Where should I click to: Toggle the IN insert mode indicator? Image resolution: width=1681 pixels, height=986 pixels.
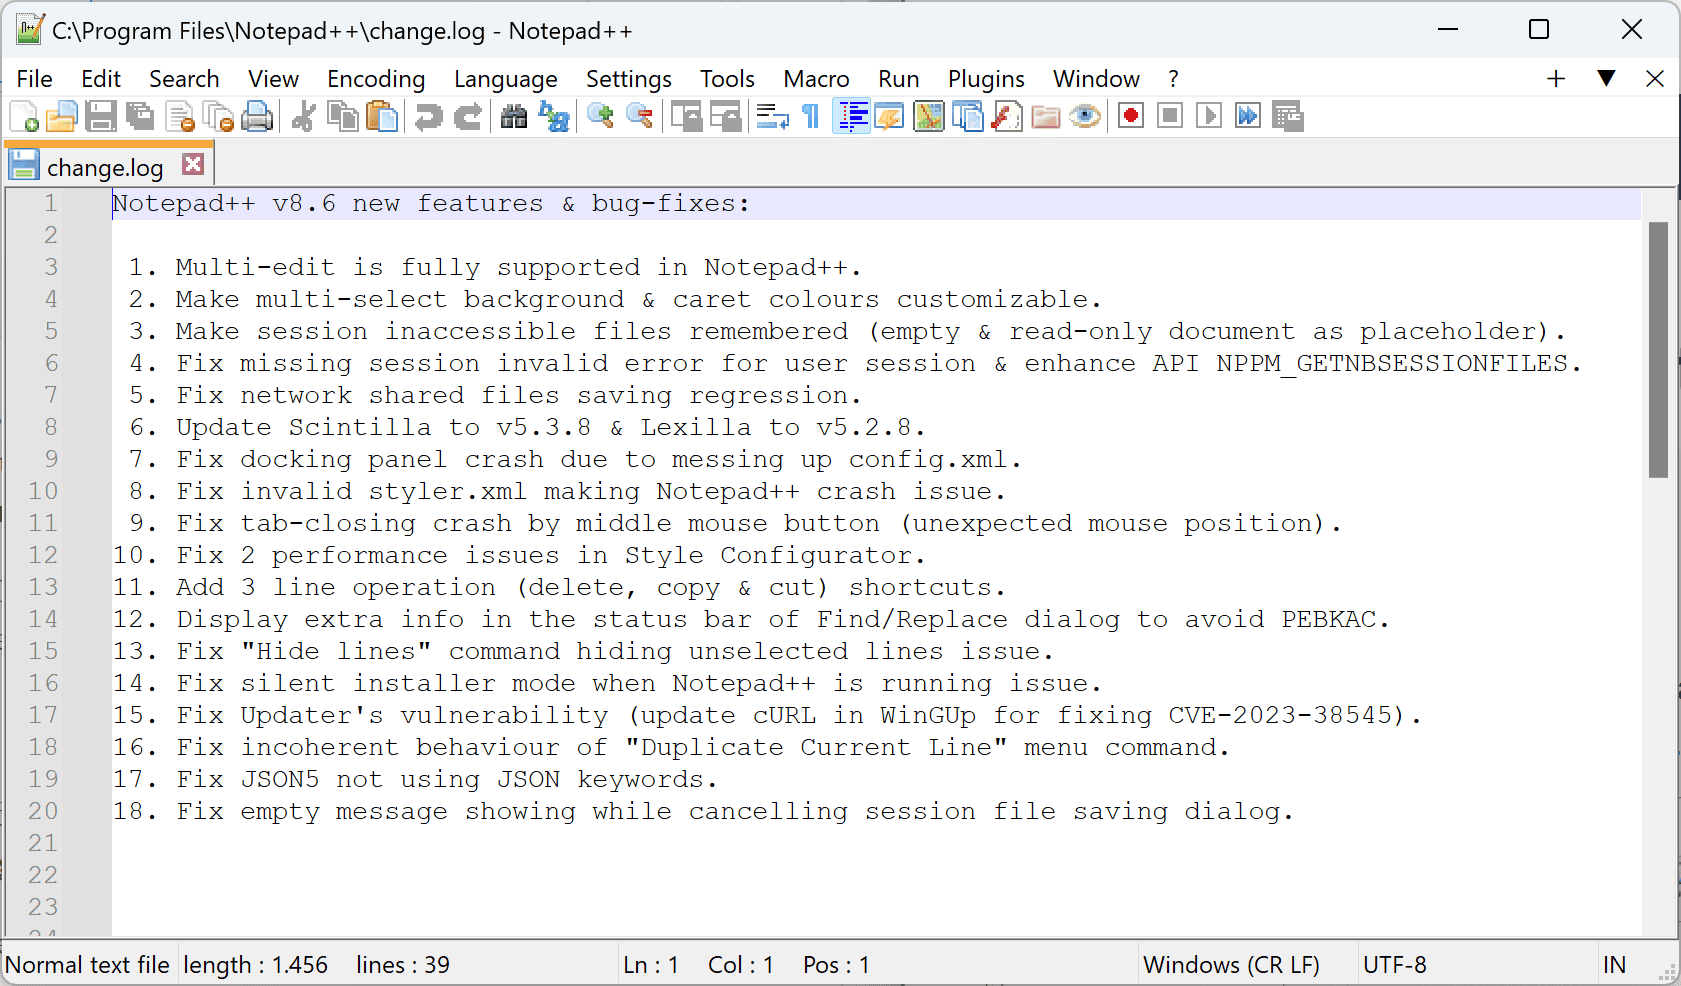1615,965
